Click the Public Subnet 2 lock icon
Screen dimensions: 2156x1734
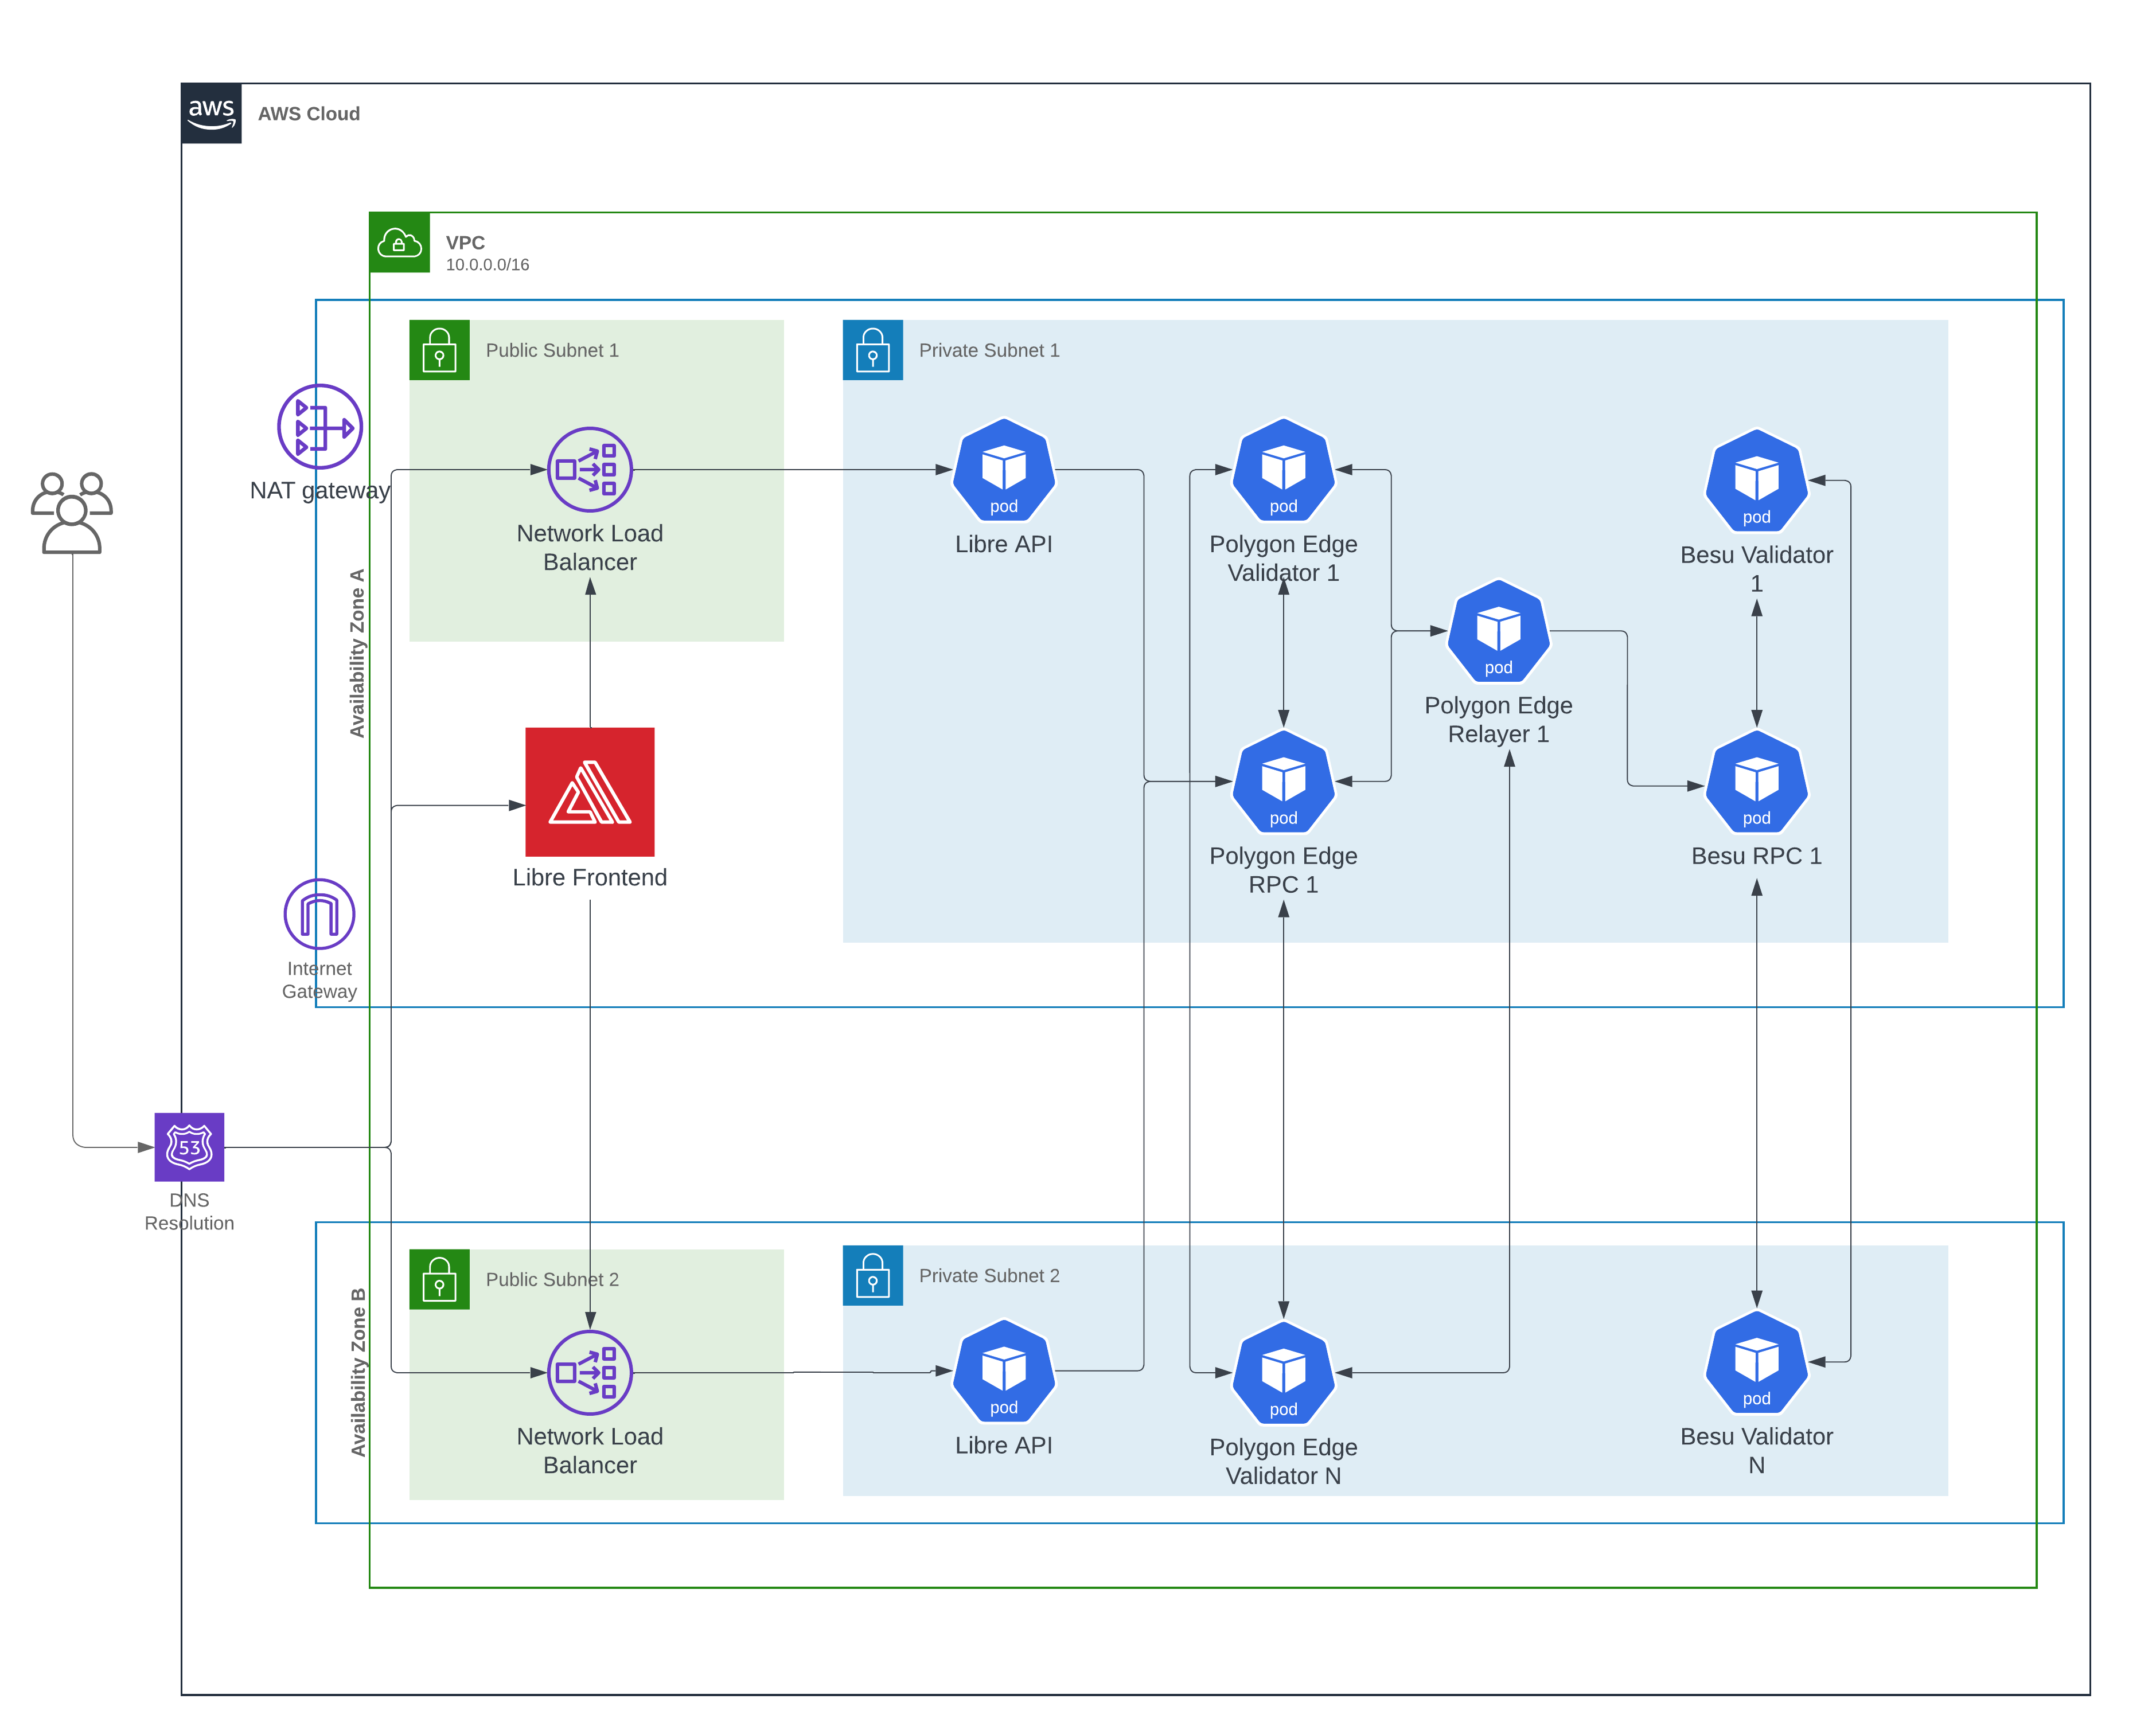pyautogui.click(x=439, y=1279)
